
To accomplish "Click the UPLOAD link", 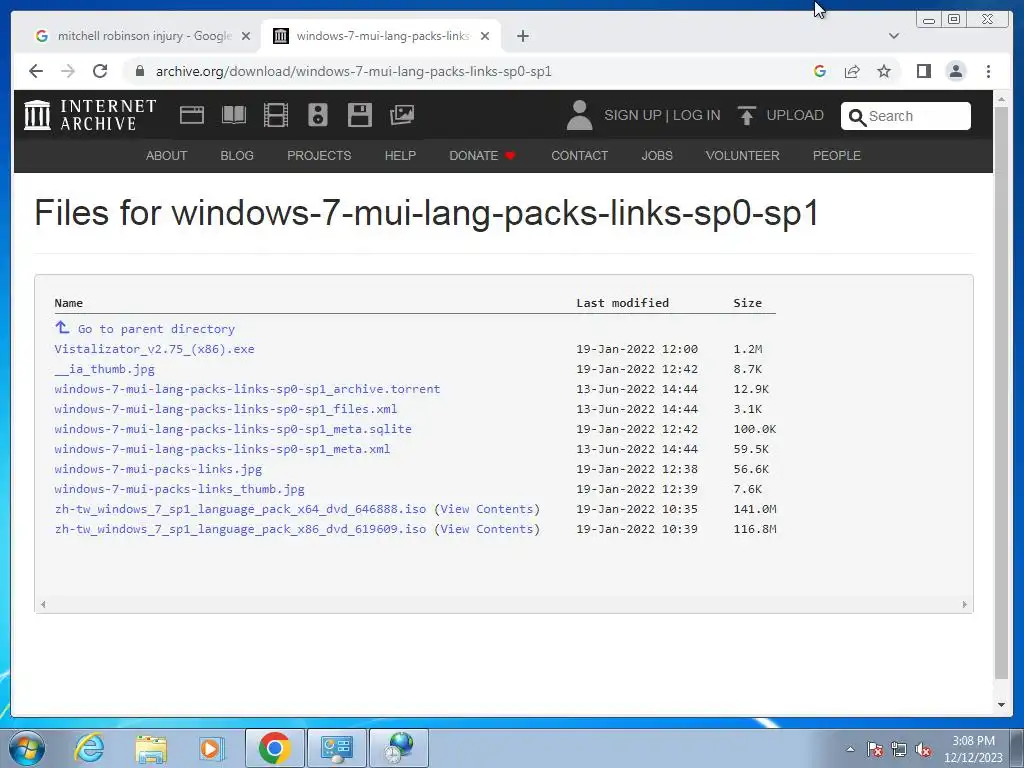I will point(795,115).
